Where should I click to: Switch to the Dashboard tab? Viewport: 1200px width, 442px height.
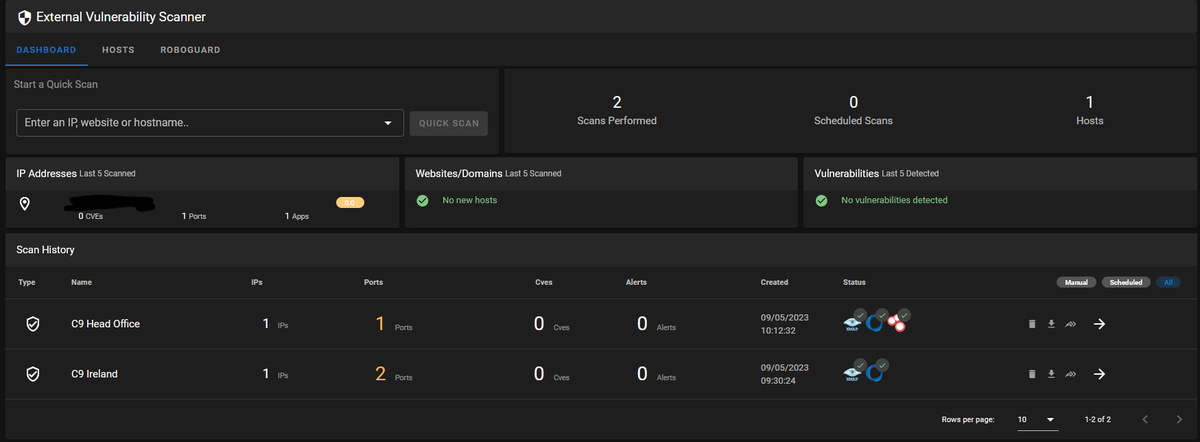click(x=46, y=50)
